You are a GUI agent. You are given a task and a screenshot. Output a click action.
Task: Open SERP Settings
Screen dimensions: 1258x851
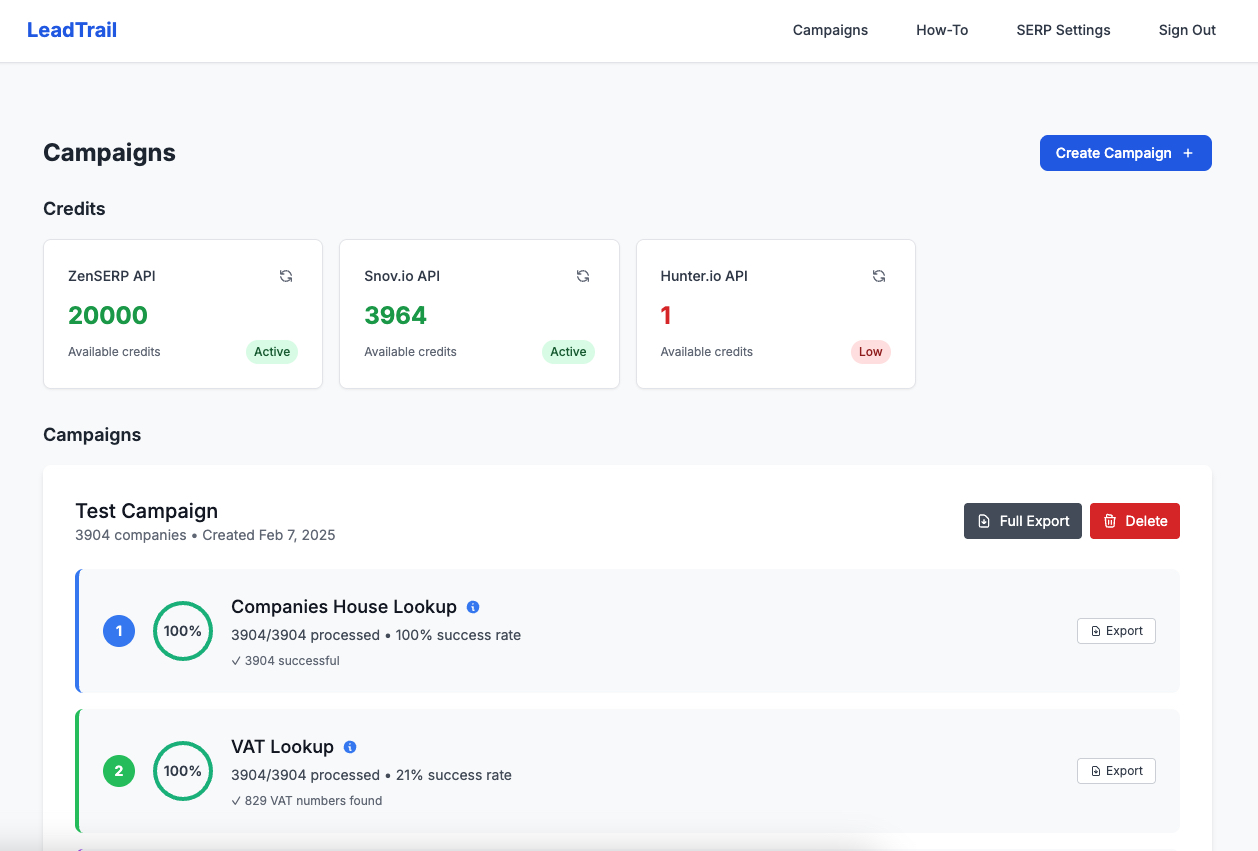tap(1063, 30)
